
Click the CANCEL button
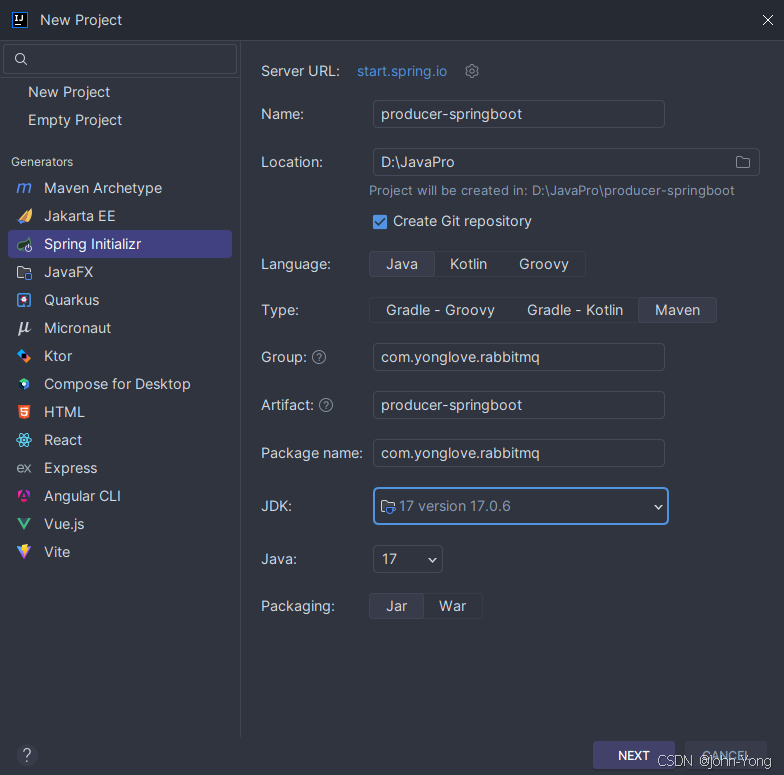point(726,755)
